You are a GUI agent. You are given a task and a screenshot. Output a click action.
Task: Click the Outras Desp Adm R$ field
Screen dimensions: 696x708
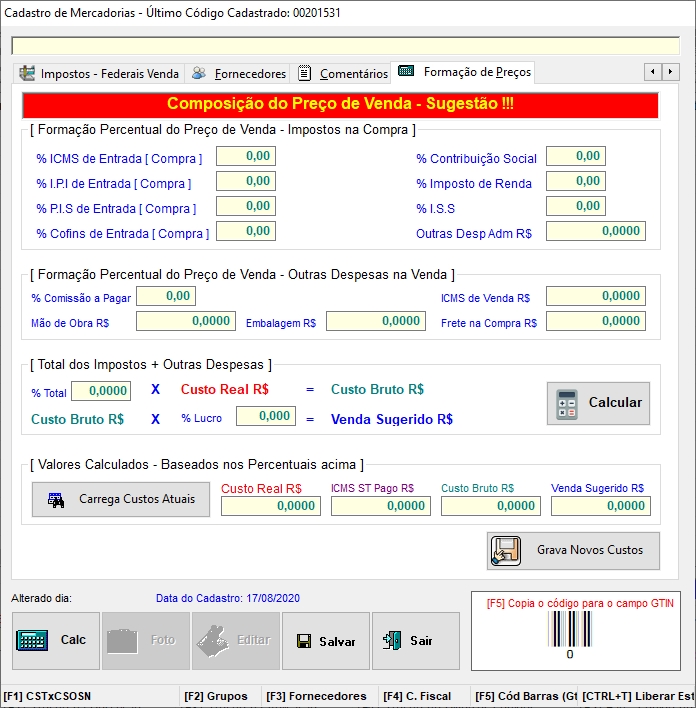tap(595, 231)
